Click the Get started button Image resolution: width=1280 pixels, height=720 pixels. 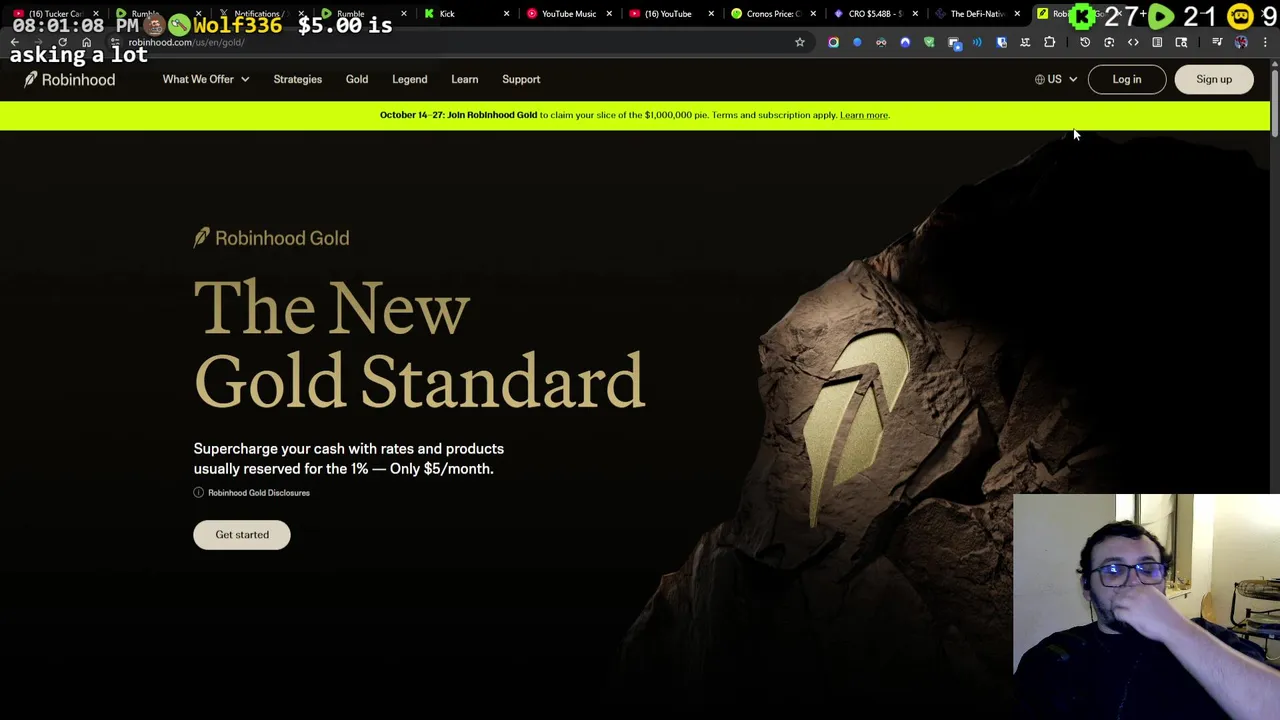tap(242, 534)
